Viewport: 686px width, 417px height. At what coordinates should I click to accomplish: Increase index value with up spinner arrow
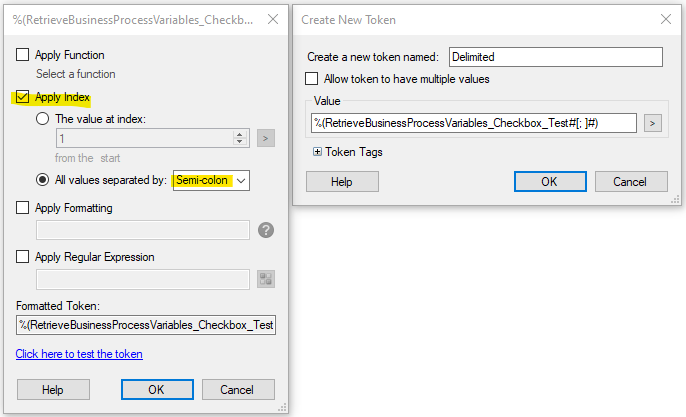pyautogui.click(x=239, y=134)
